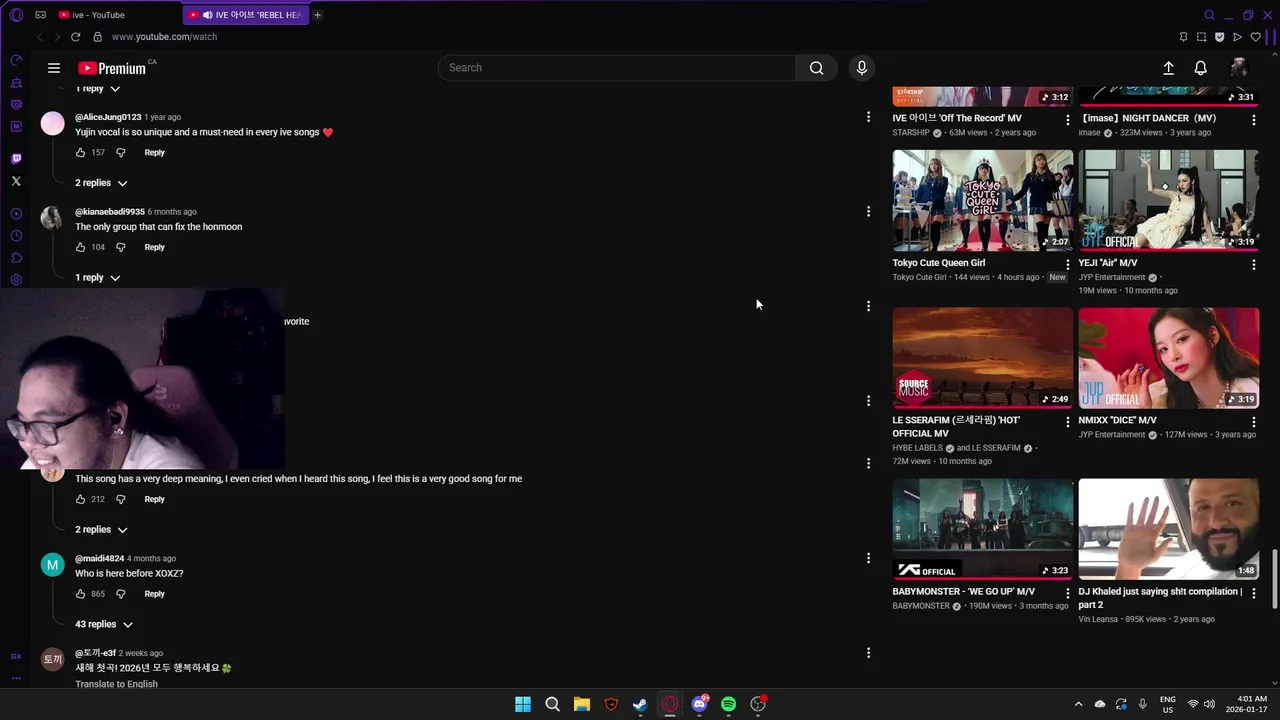The width and height of the screenshot is (1280, 720).
Task: Click the page vertical scrollbar thumb
Action: click(1274, 579)
